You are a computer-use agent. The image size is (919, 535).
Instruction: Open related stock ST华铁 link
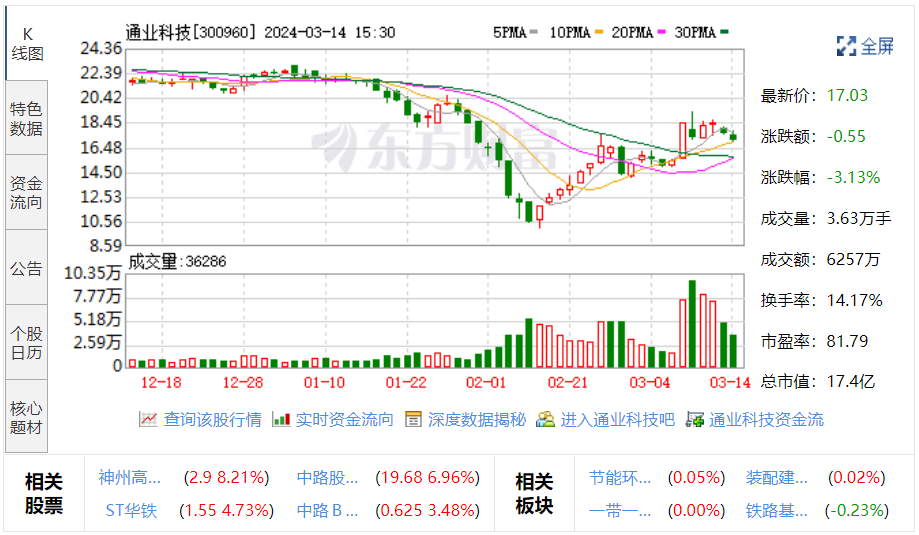[x=131, y=510]
